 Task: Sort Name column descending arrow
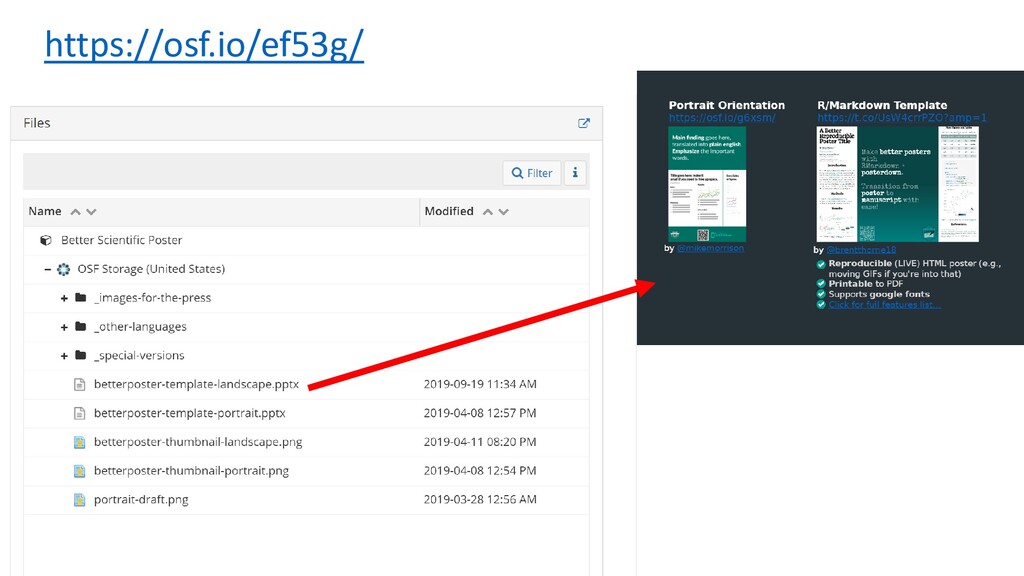tap(91, 212)
